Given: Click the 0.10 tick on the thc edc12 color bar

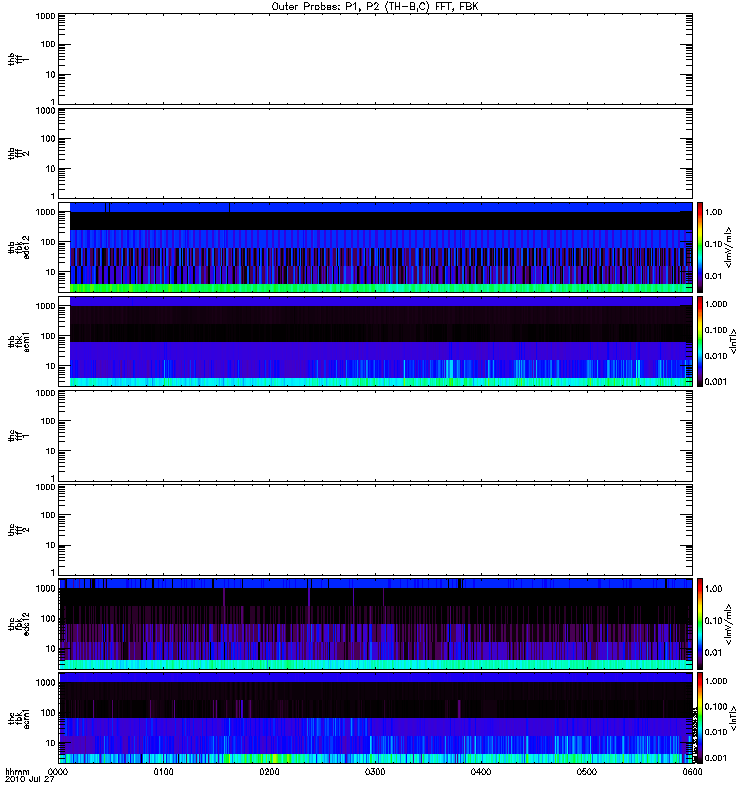Looking at the screenshot, I should [713, 620].
